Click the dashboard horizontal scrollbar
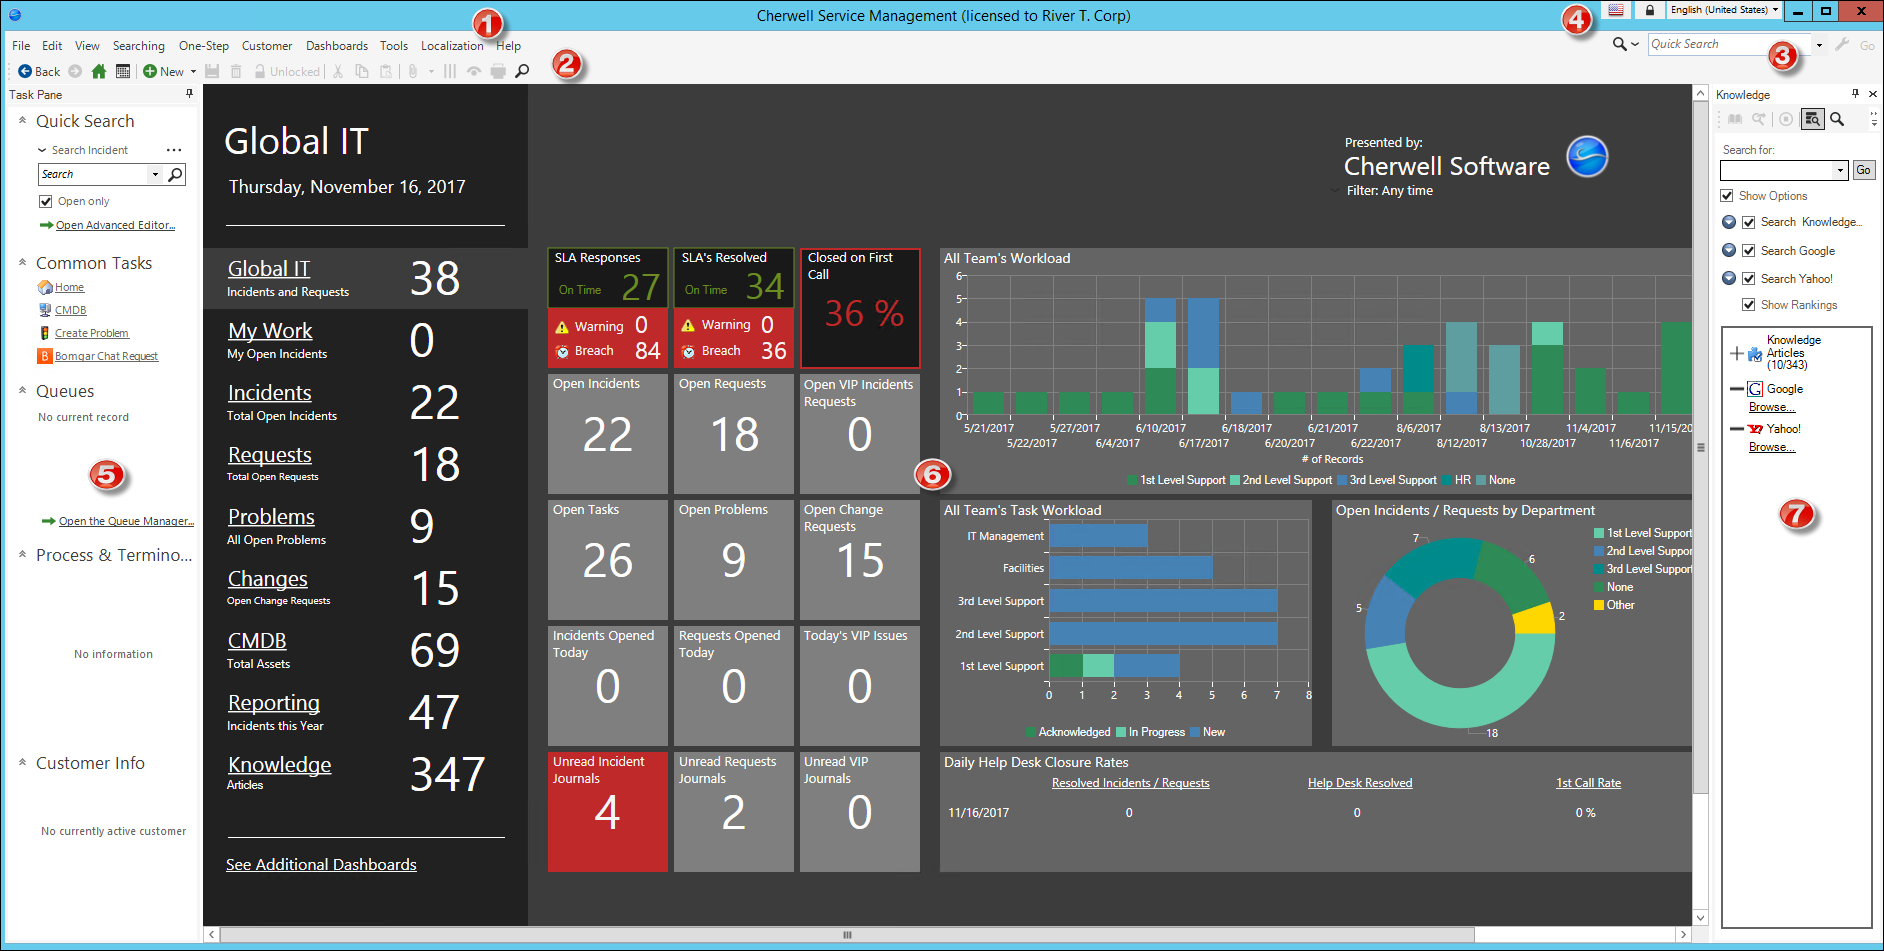Viewport: 1884px width, 951px height. click(847, 935)
